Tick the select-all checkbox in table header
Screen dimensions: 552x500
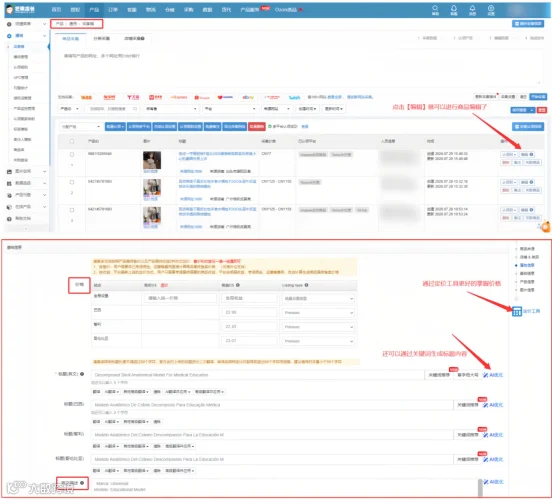(x=72, y=141)
